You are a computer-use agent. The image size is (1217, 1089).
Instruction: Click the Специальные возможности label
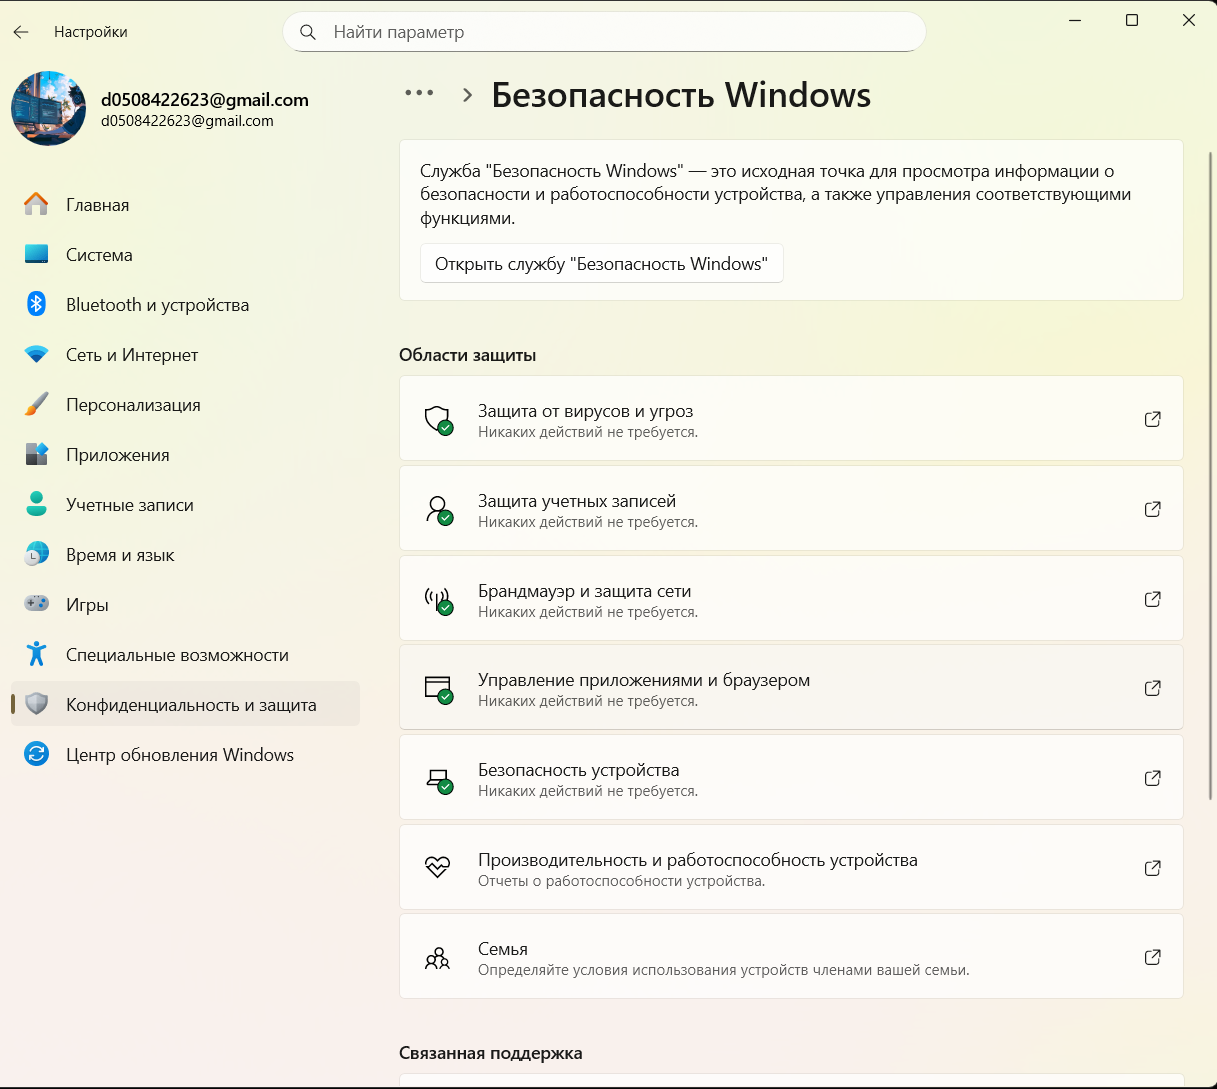tap(177, 655)
